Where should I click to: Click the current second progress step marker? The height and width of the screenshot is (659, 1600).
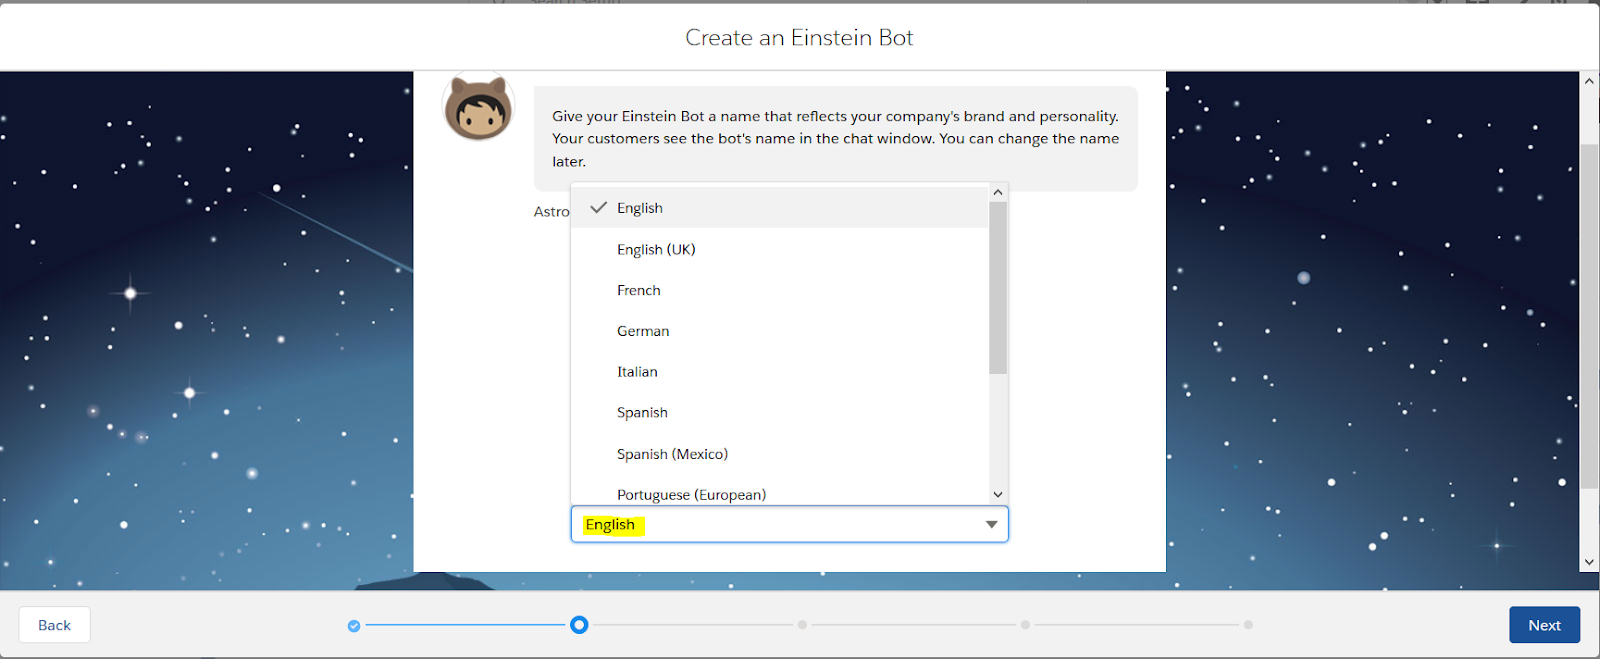click(x=579, y=625)
